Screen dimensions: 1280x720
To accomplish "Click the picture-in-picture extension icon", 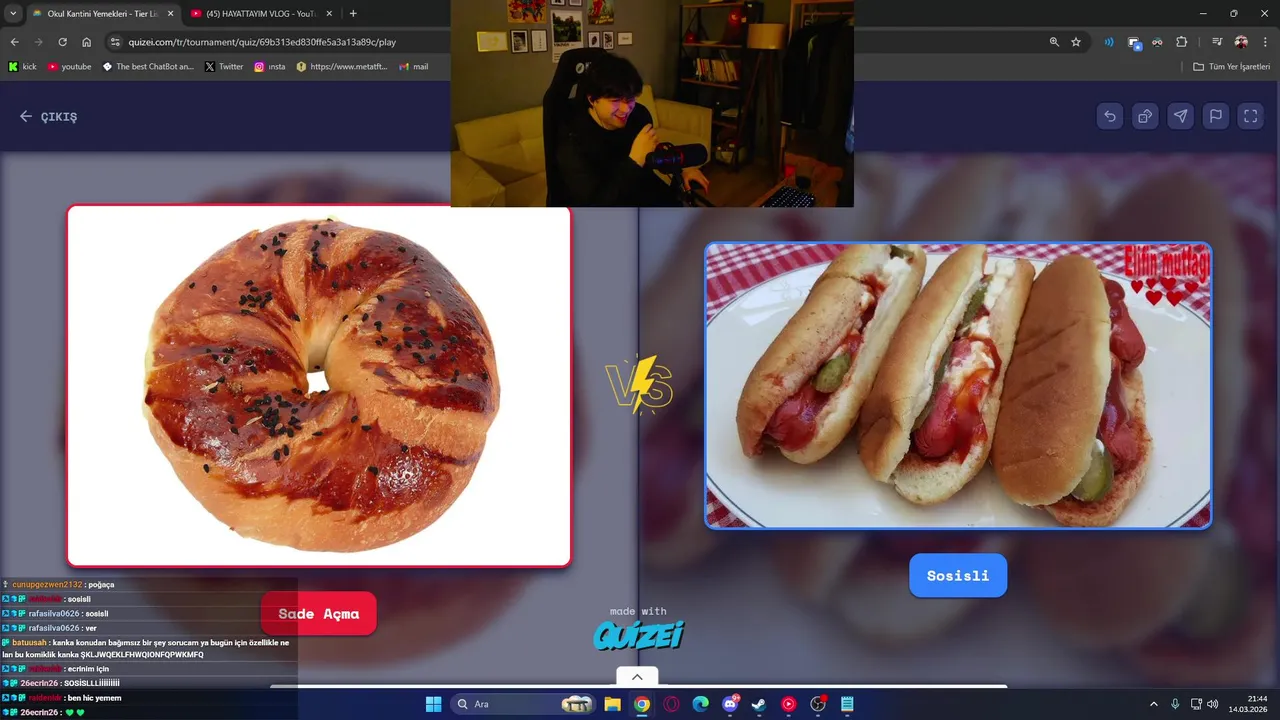I will click(1134, 42).
